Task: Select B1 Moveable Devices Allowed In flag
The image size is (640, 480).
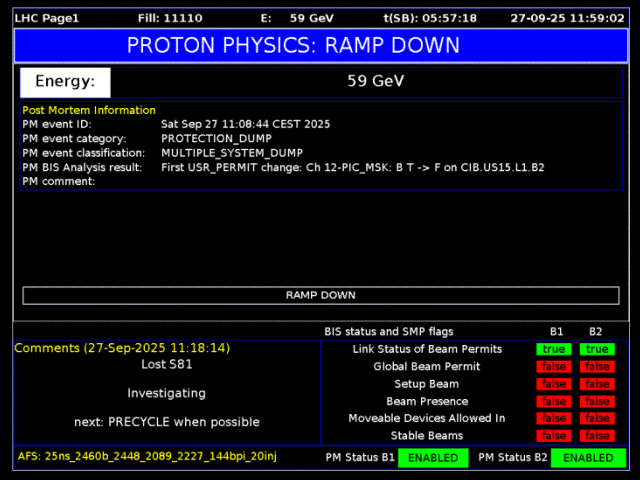Action: click(553, 418)
